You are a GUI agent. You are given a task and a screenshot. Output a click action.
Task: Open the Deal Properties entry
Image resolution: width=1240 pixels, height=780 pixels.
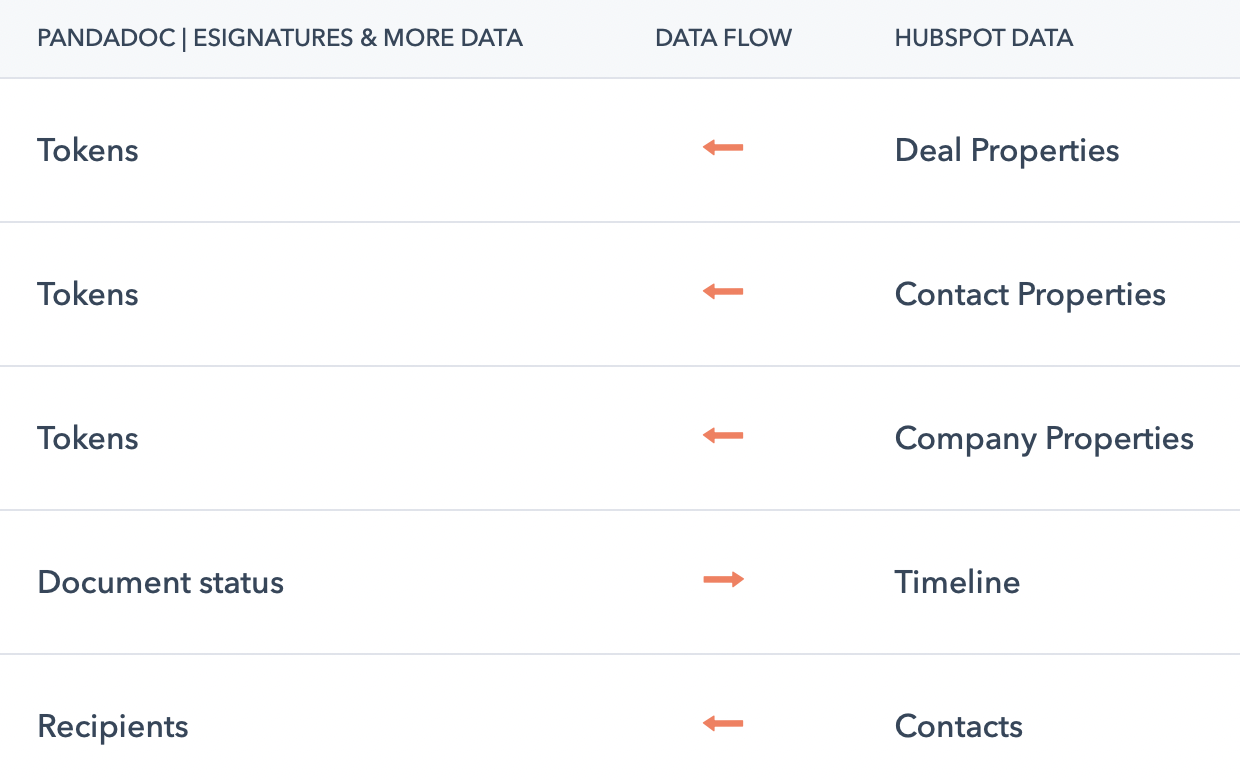(1006, 151)
